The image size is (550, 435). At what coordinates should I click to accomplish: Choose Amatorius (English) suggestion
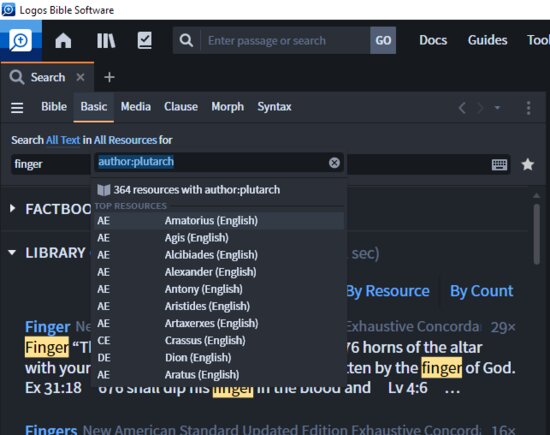[219, 221]
